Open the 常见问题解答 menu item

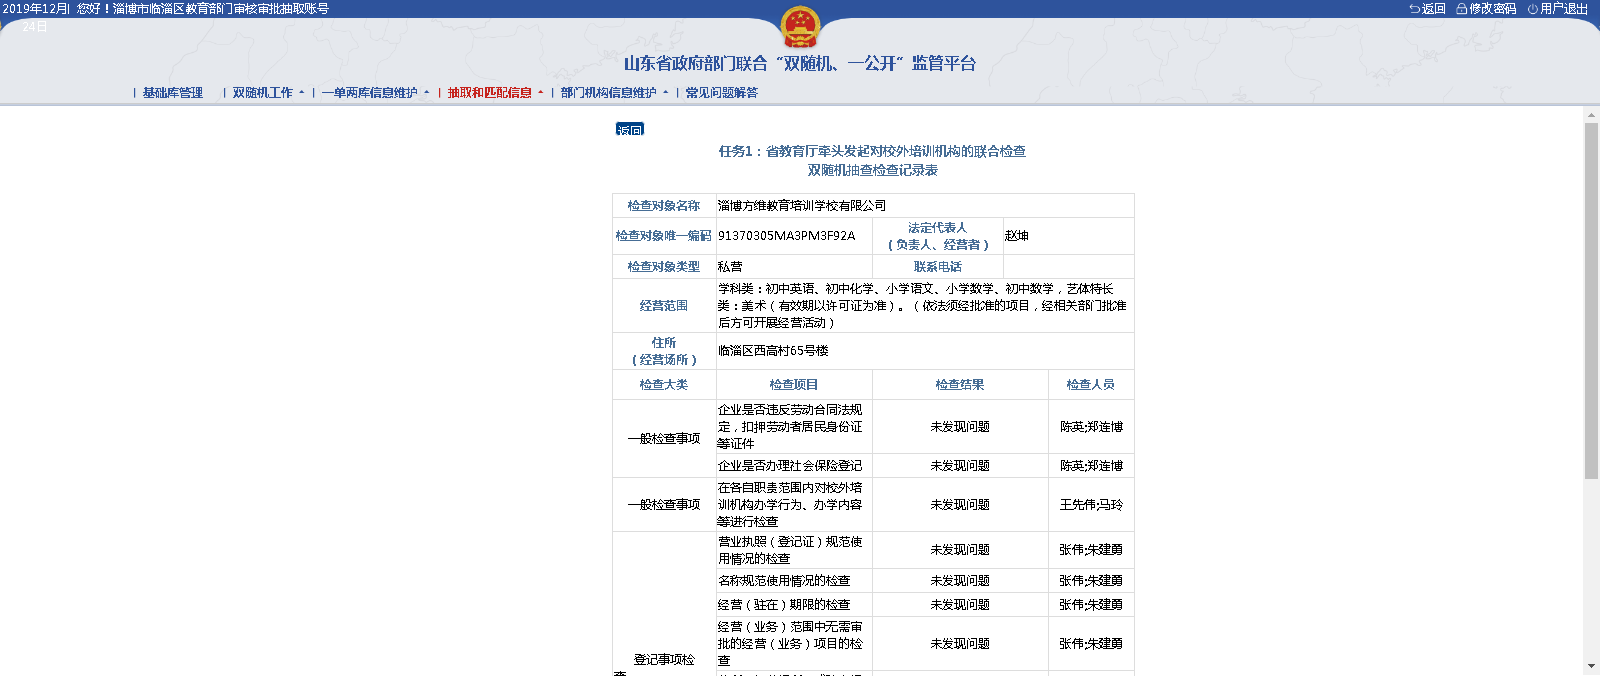721,93
